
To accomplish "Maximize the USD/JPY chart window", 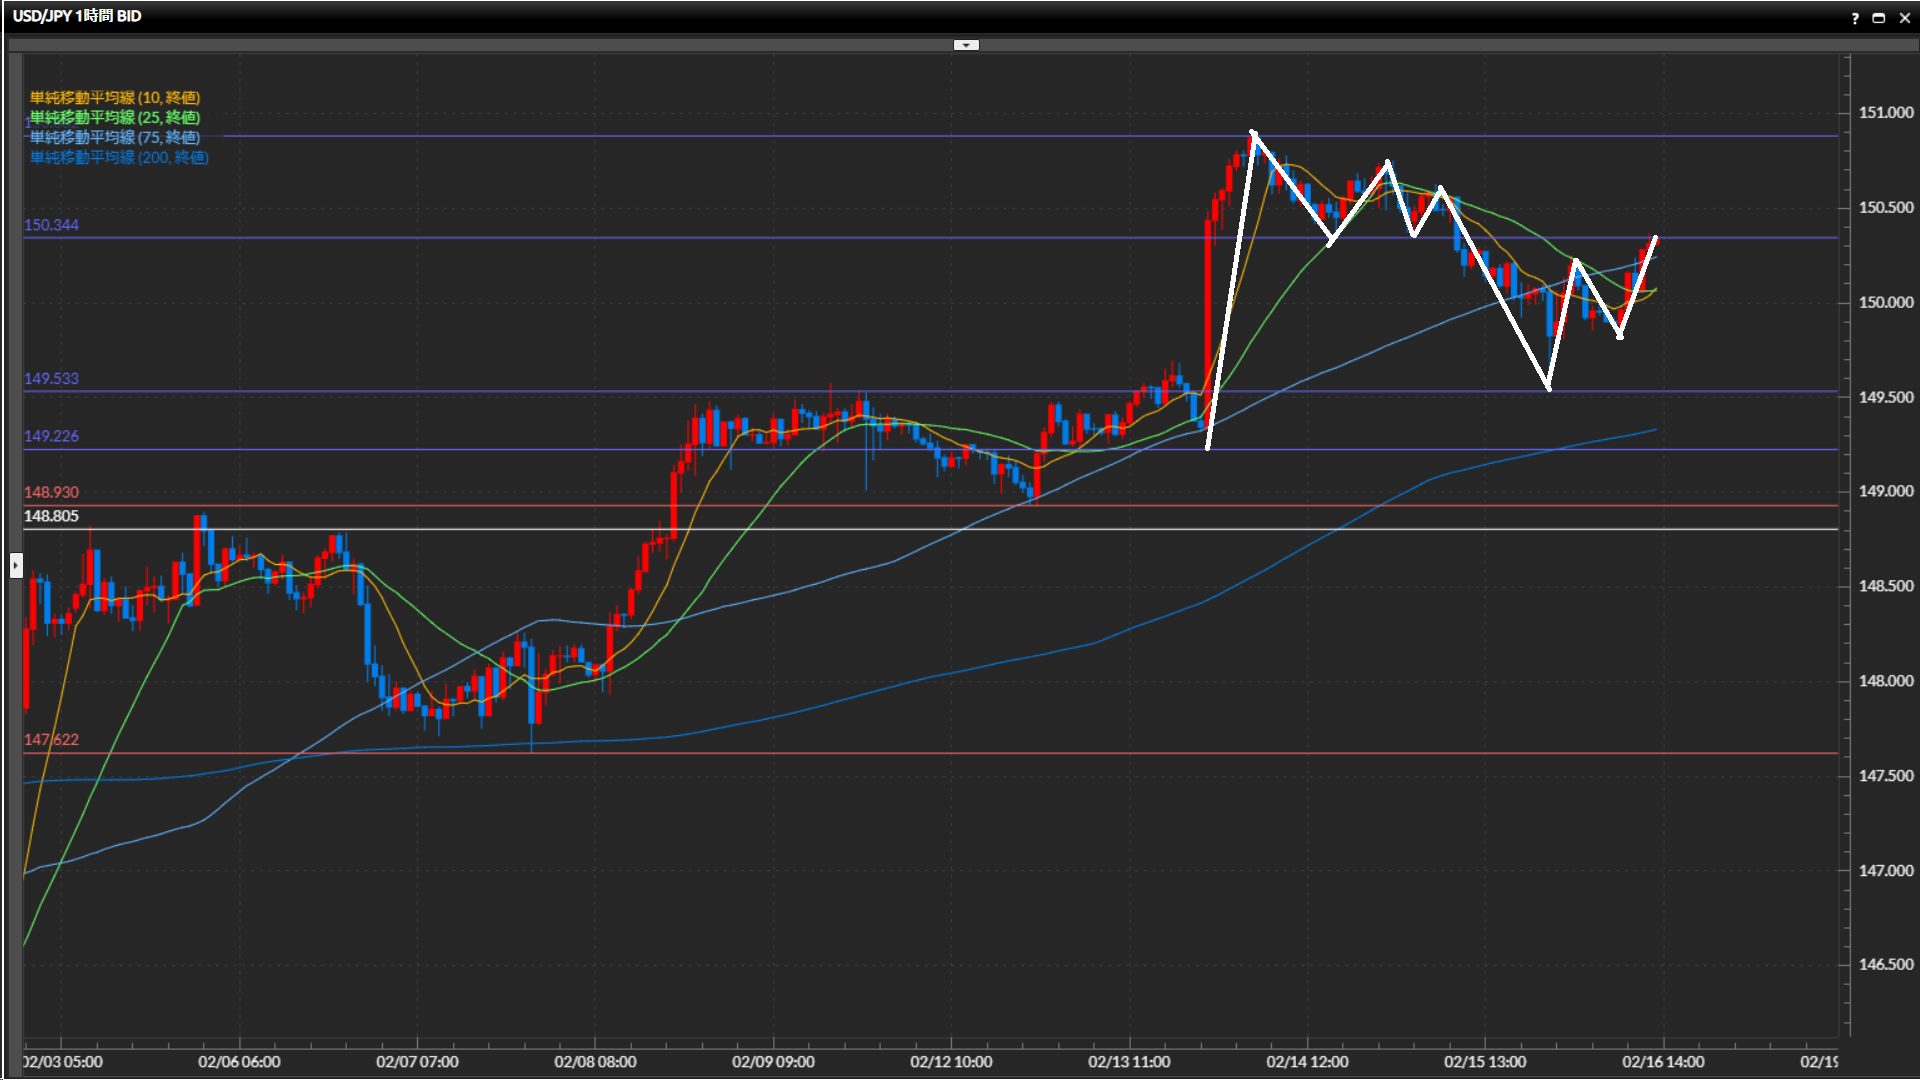I will tap(1879, 18).
